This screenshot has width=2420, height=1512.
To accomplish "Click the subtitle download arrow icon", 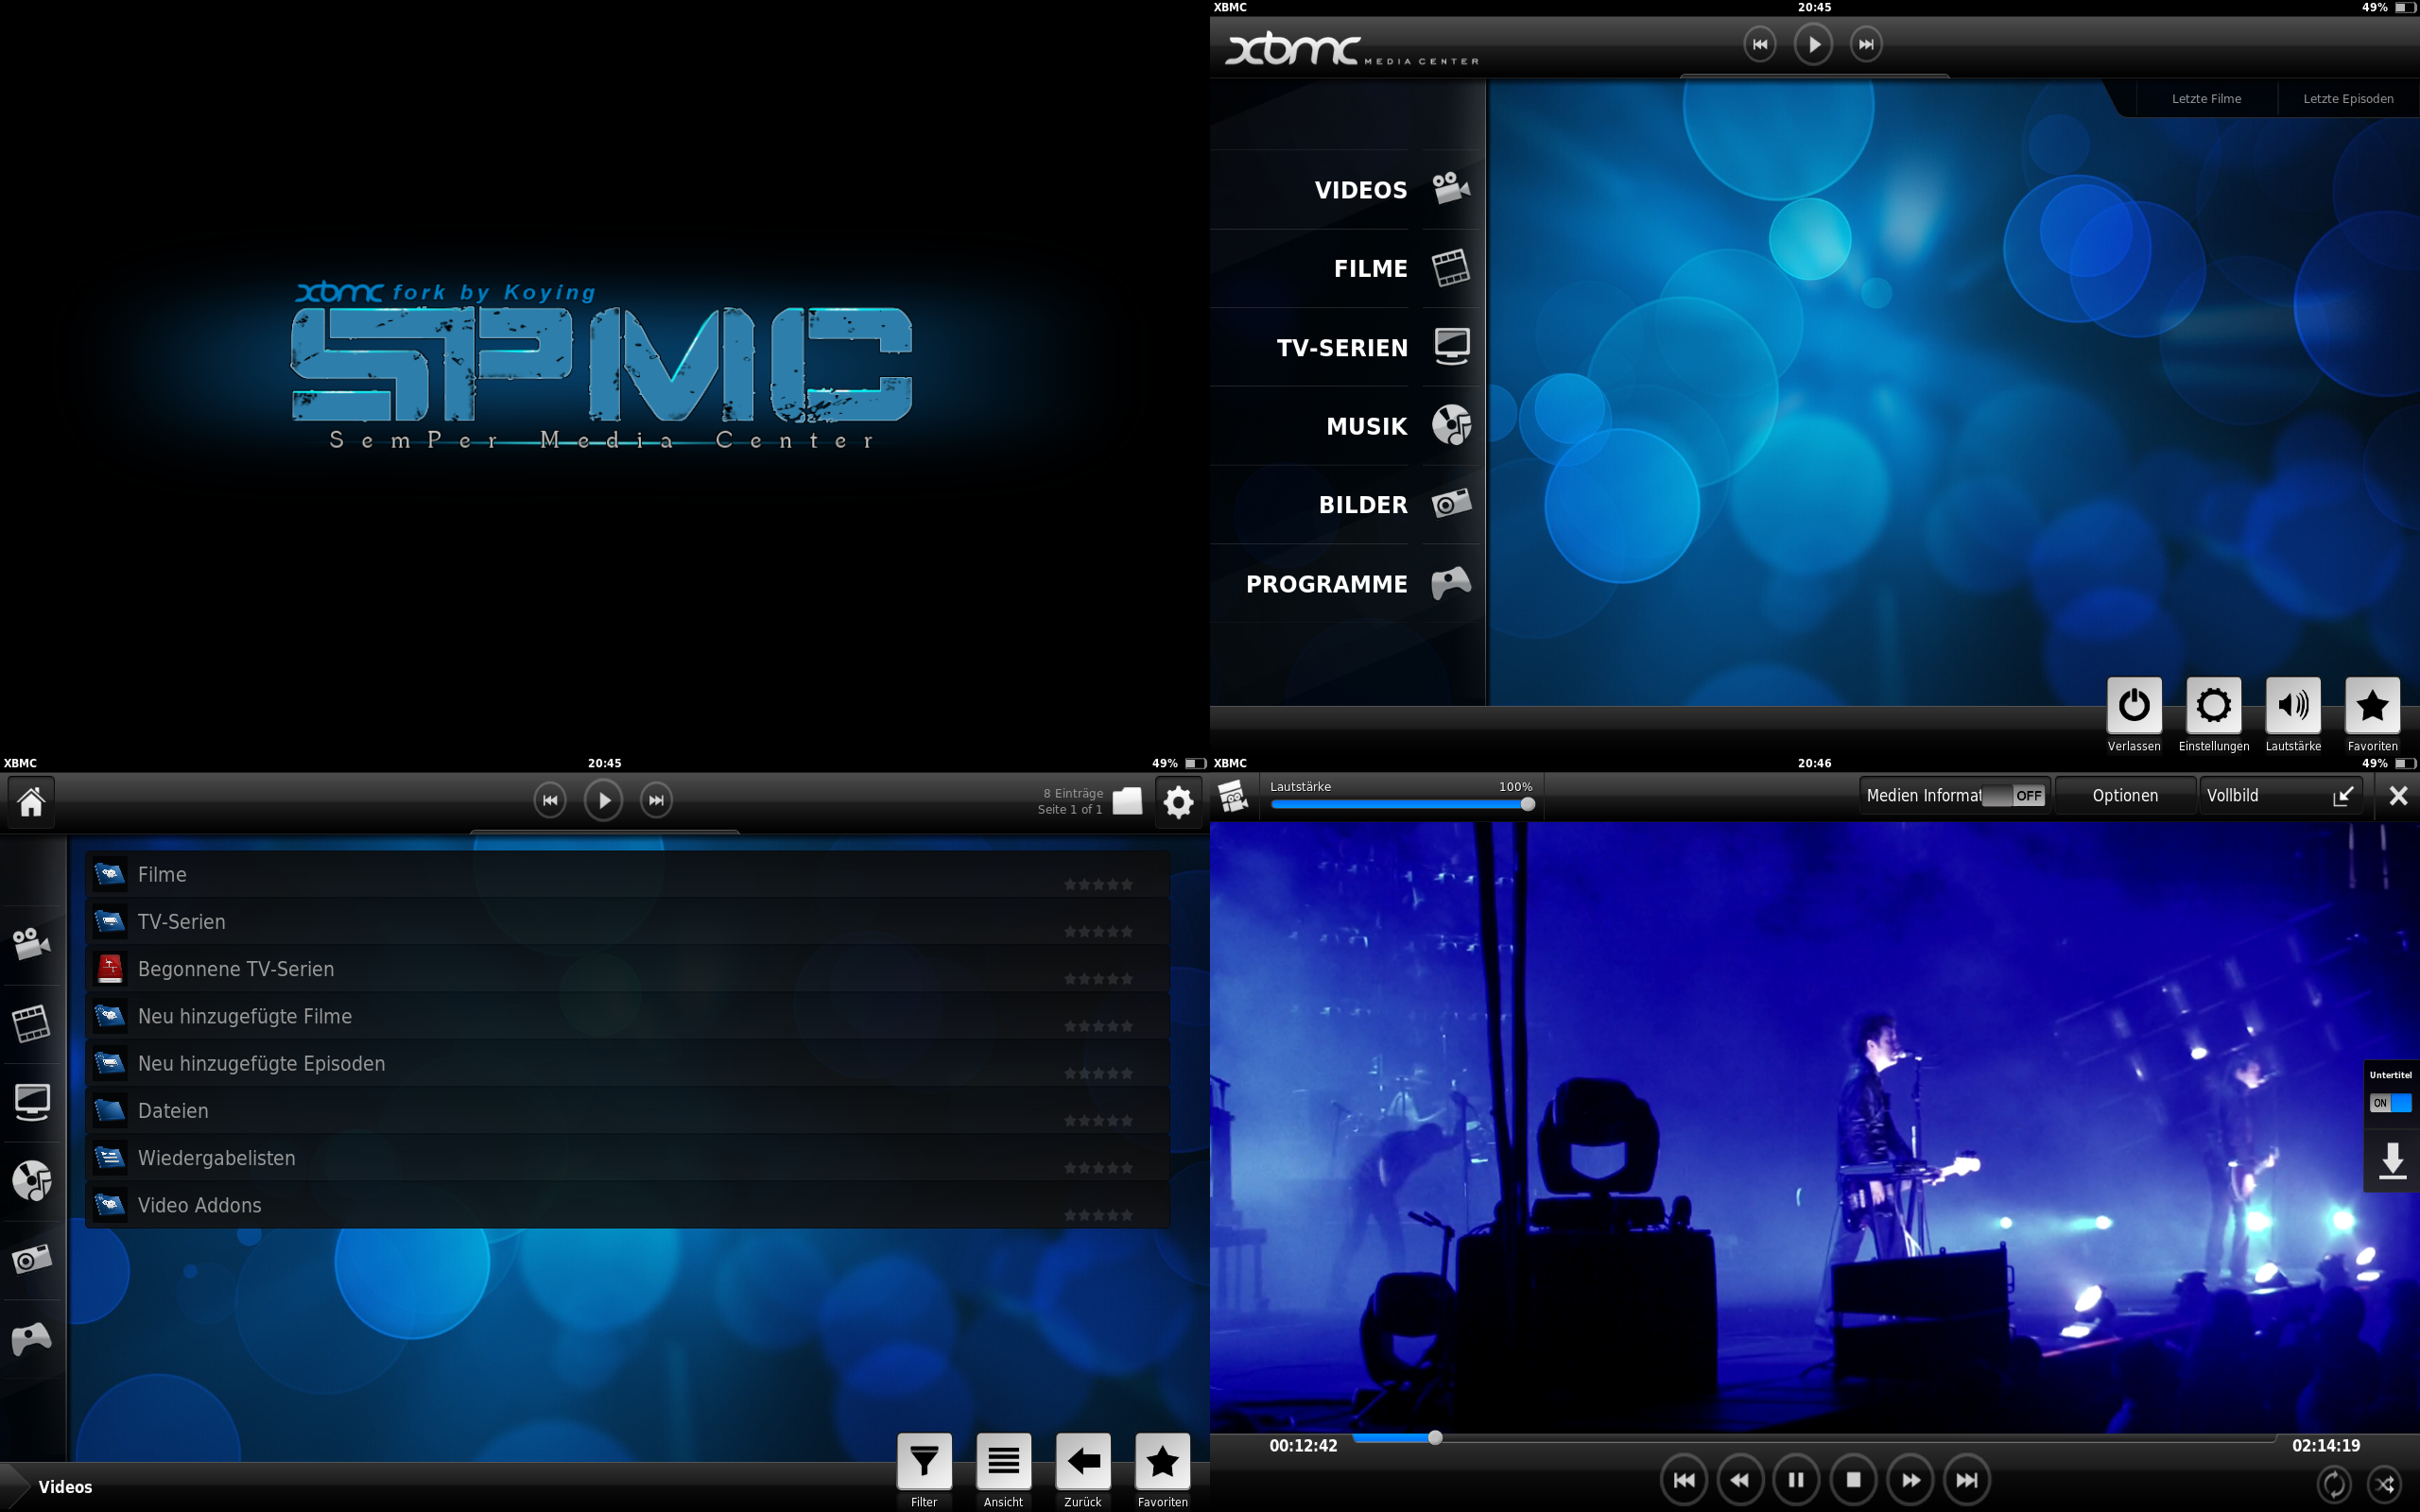I will point(2392,1161).
